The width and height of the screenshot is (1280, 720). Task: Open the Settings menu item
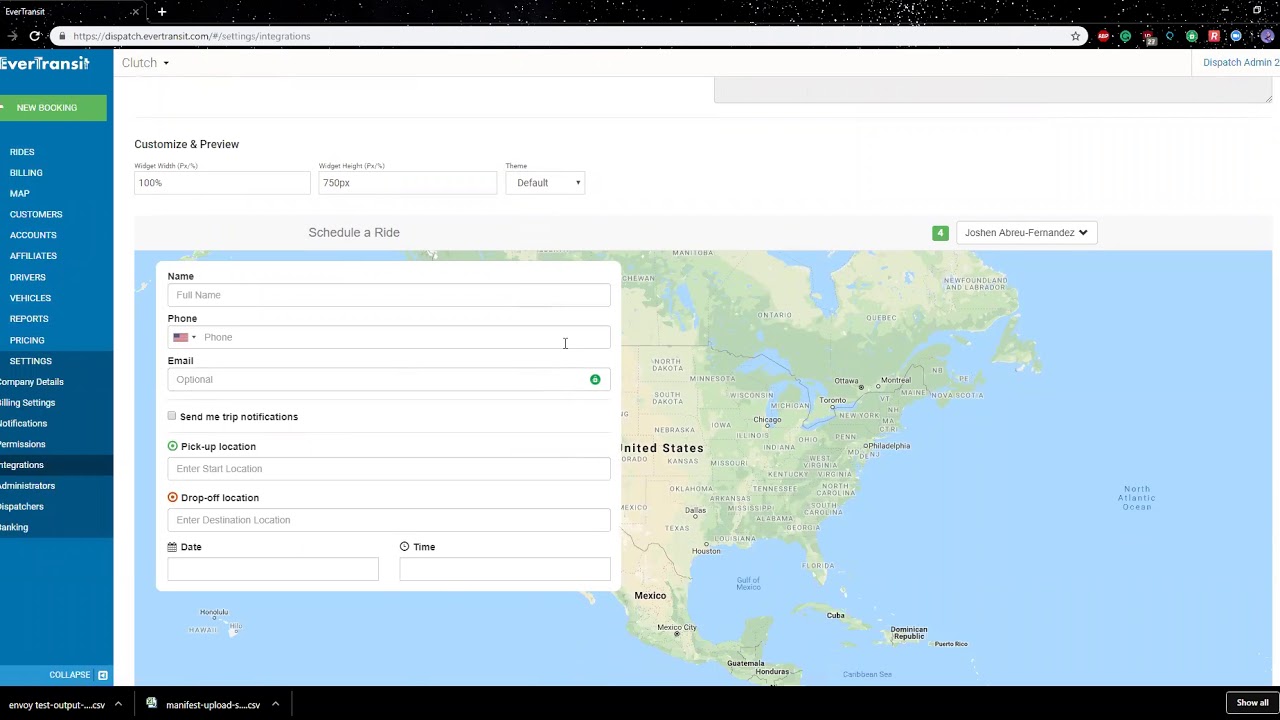(x=31, y=361)
